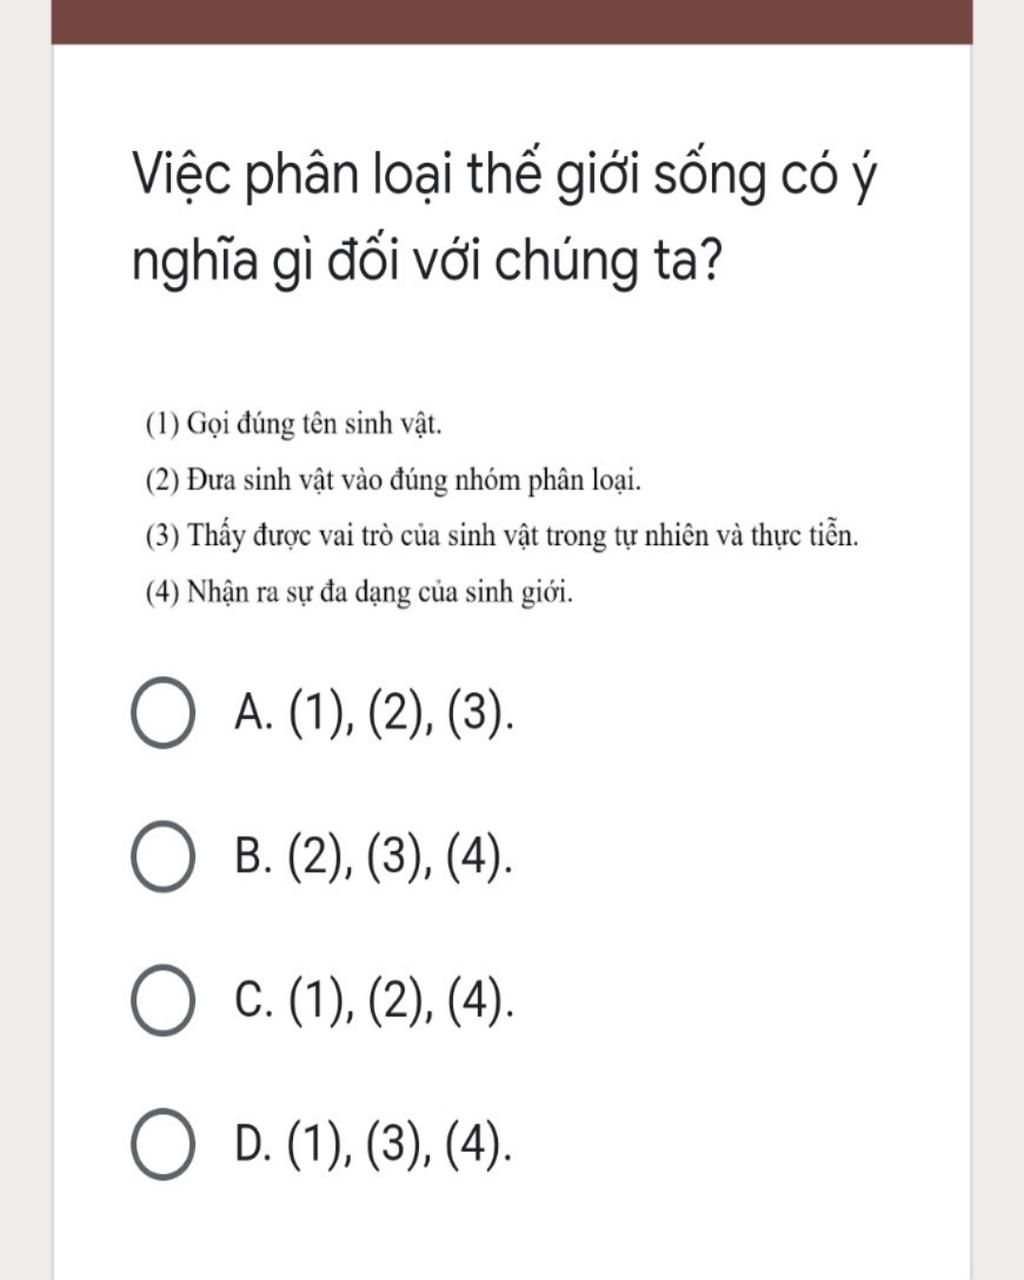This screenshot has height=1280, width=1024.
Task: Click the label text 'B. (2), (3), (4).'
Action: [375, 858]
